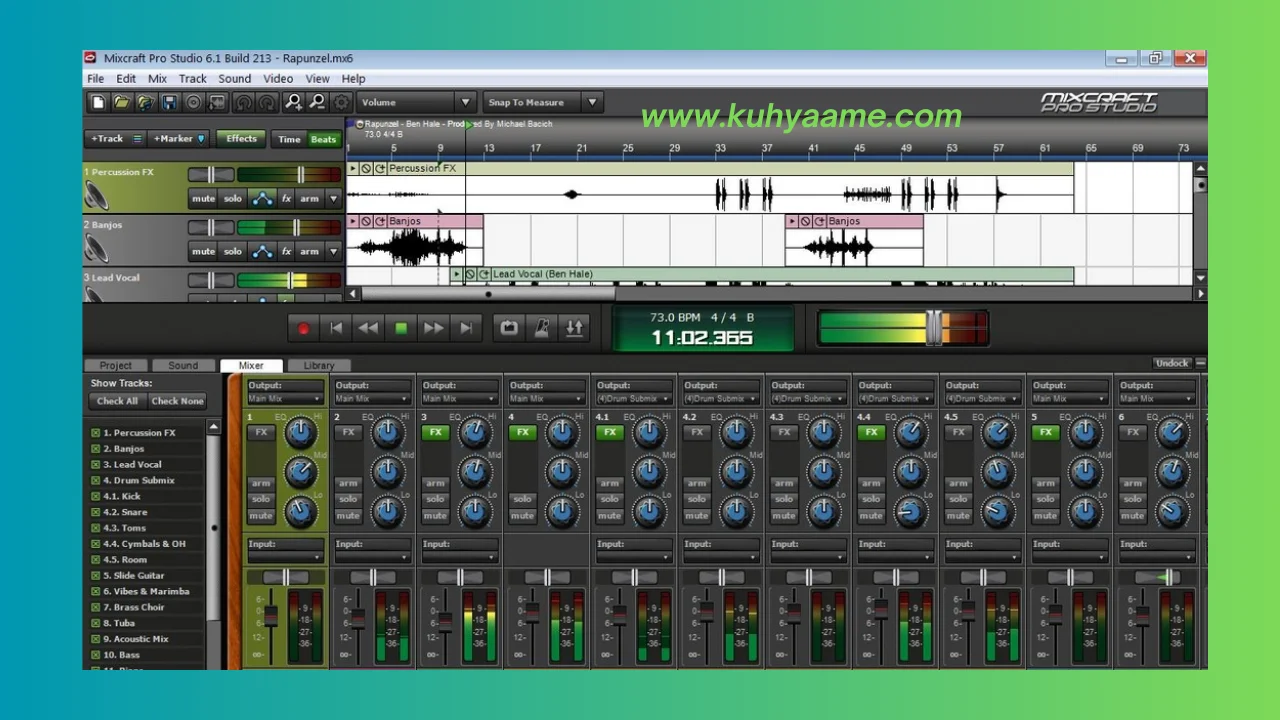Click the master volume slider handle

pyautogui.click(x=934, y=327)
